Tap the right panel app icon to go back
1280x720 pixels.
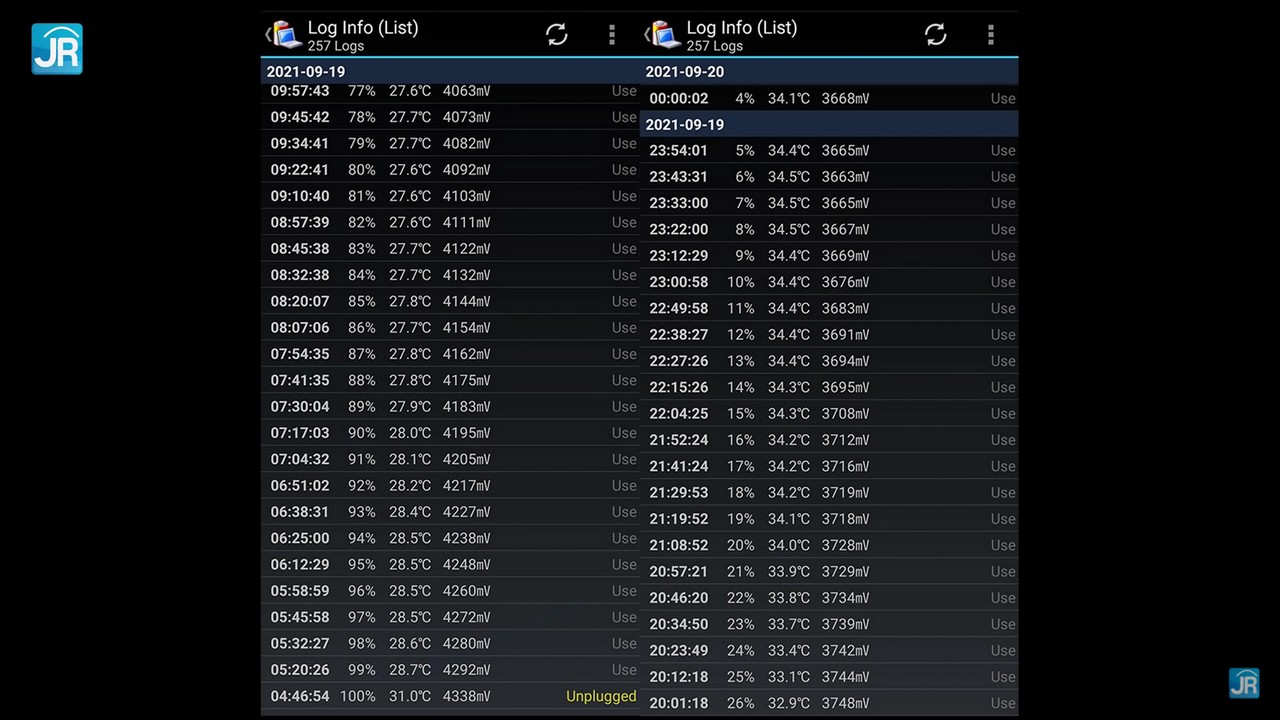point(662,35)
